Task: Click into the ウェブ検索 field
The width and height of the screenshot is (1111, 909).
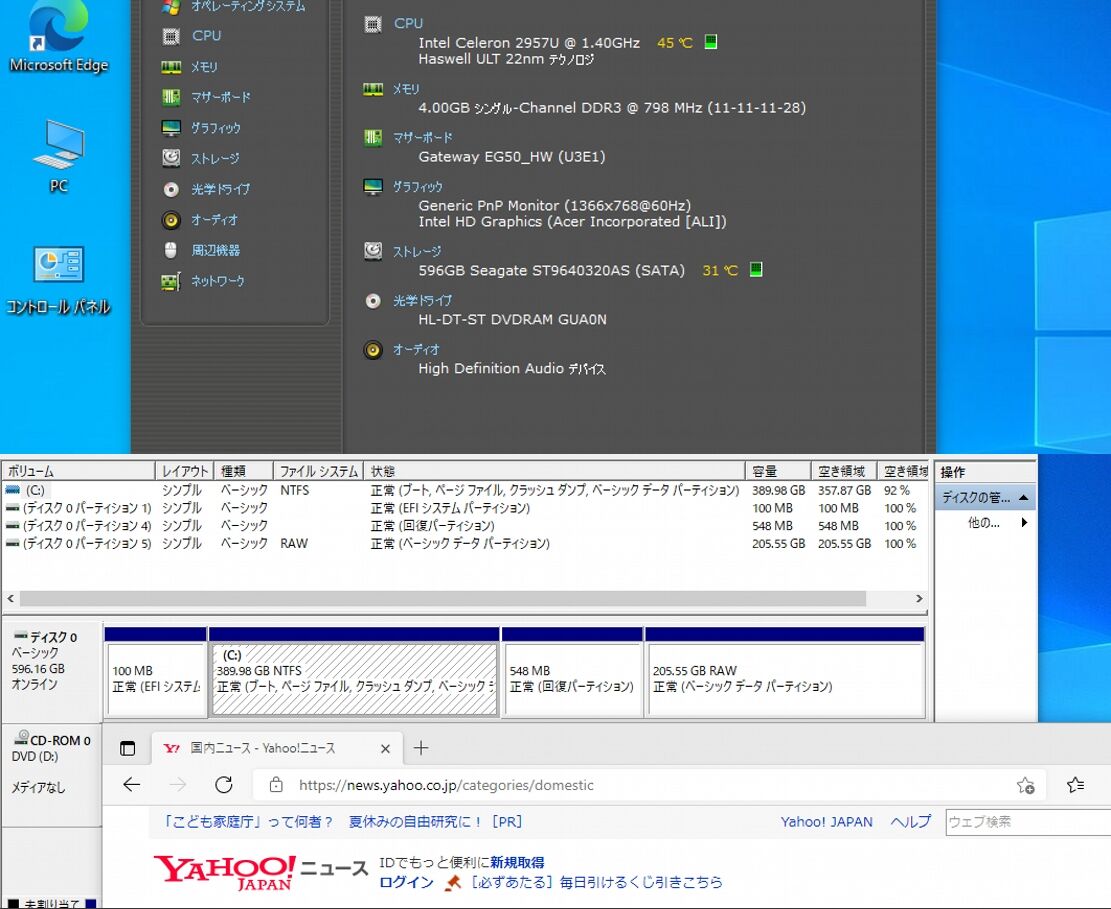Action: (1028, 822)
